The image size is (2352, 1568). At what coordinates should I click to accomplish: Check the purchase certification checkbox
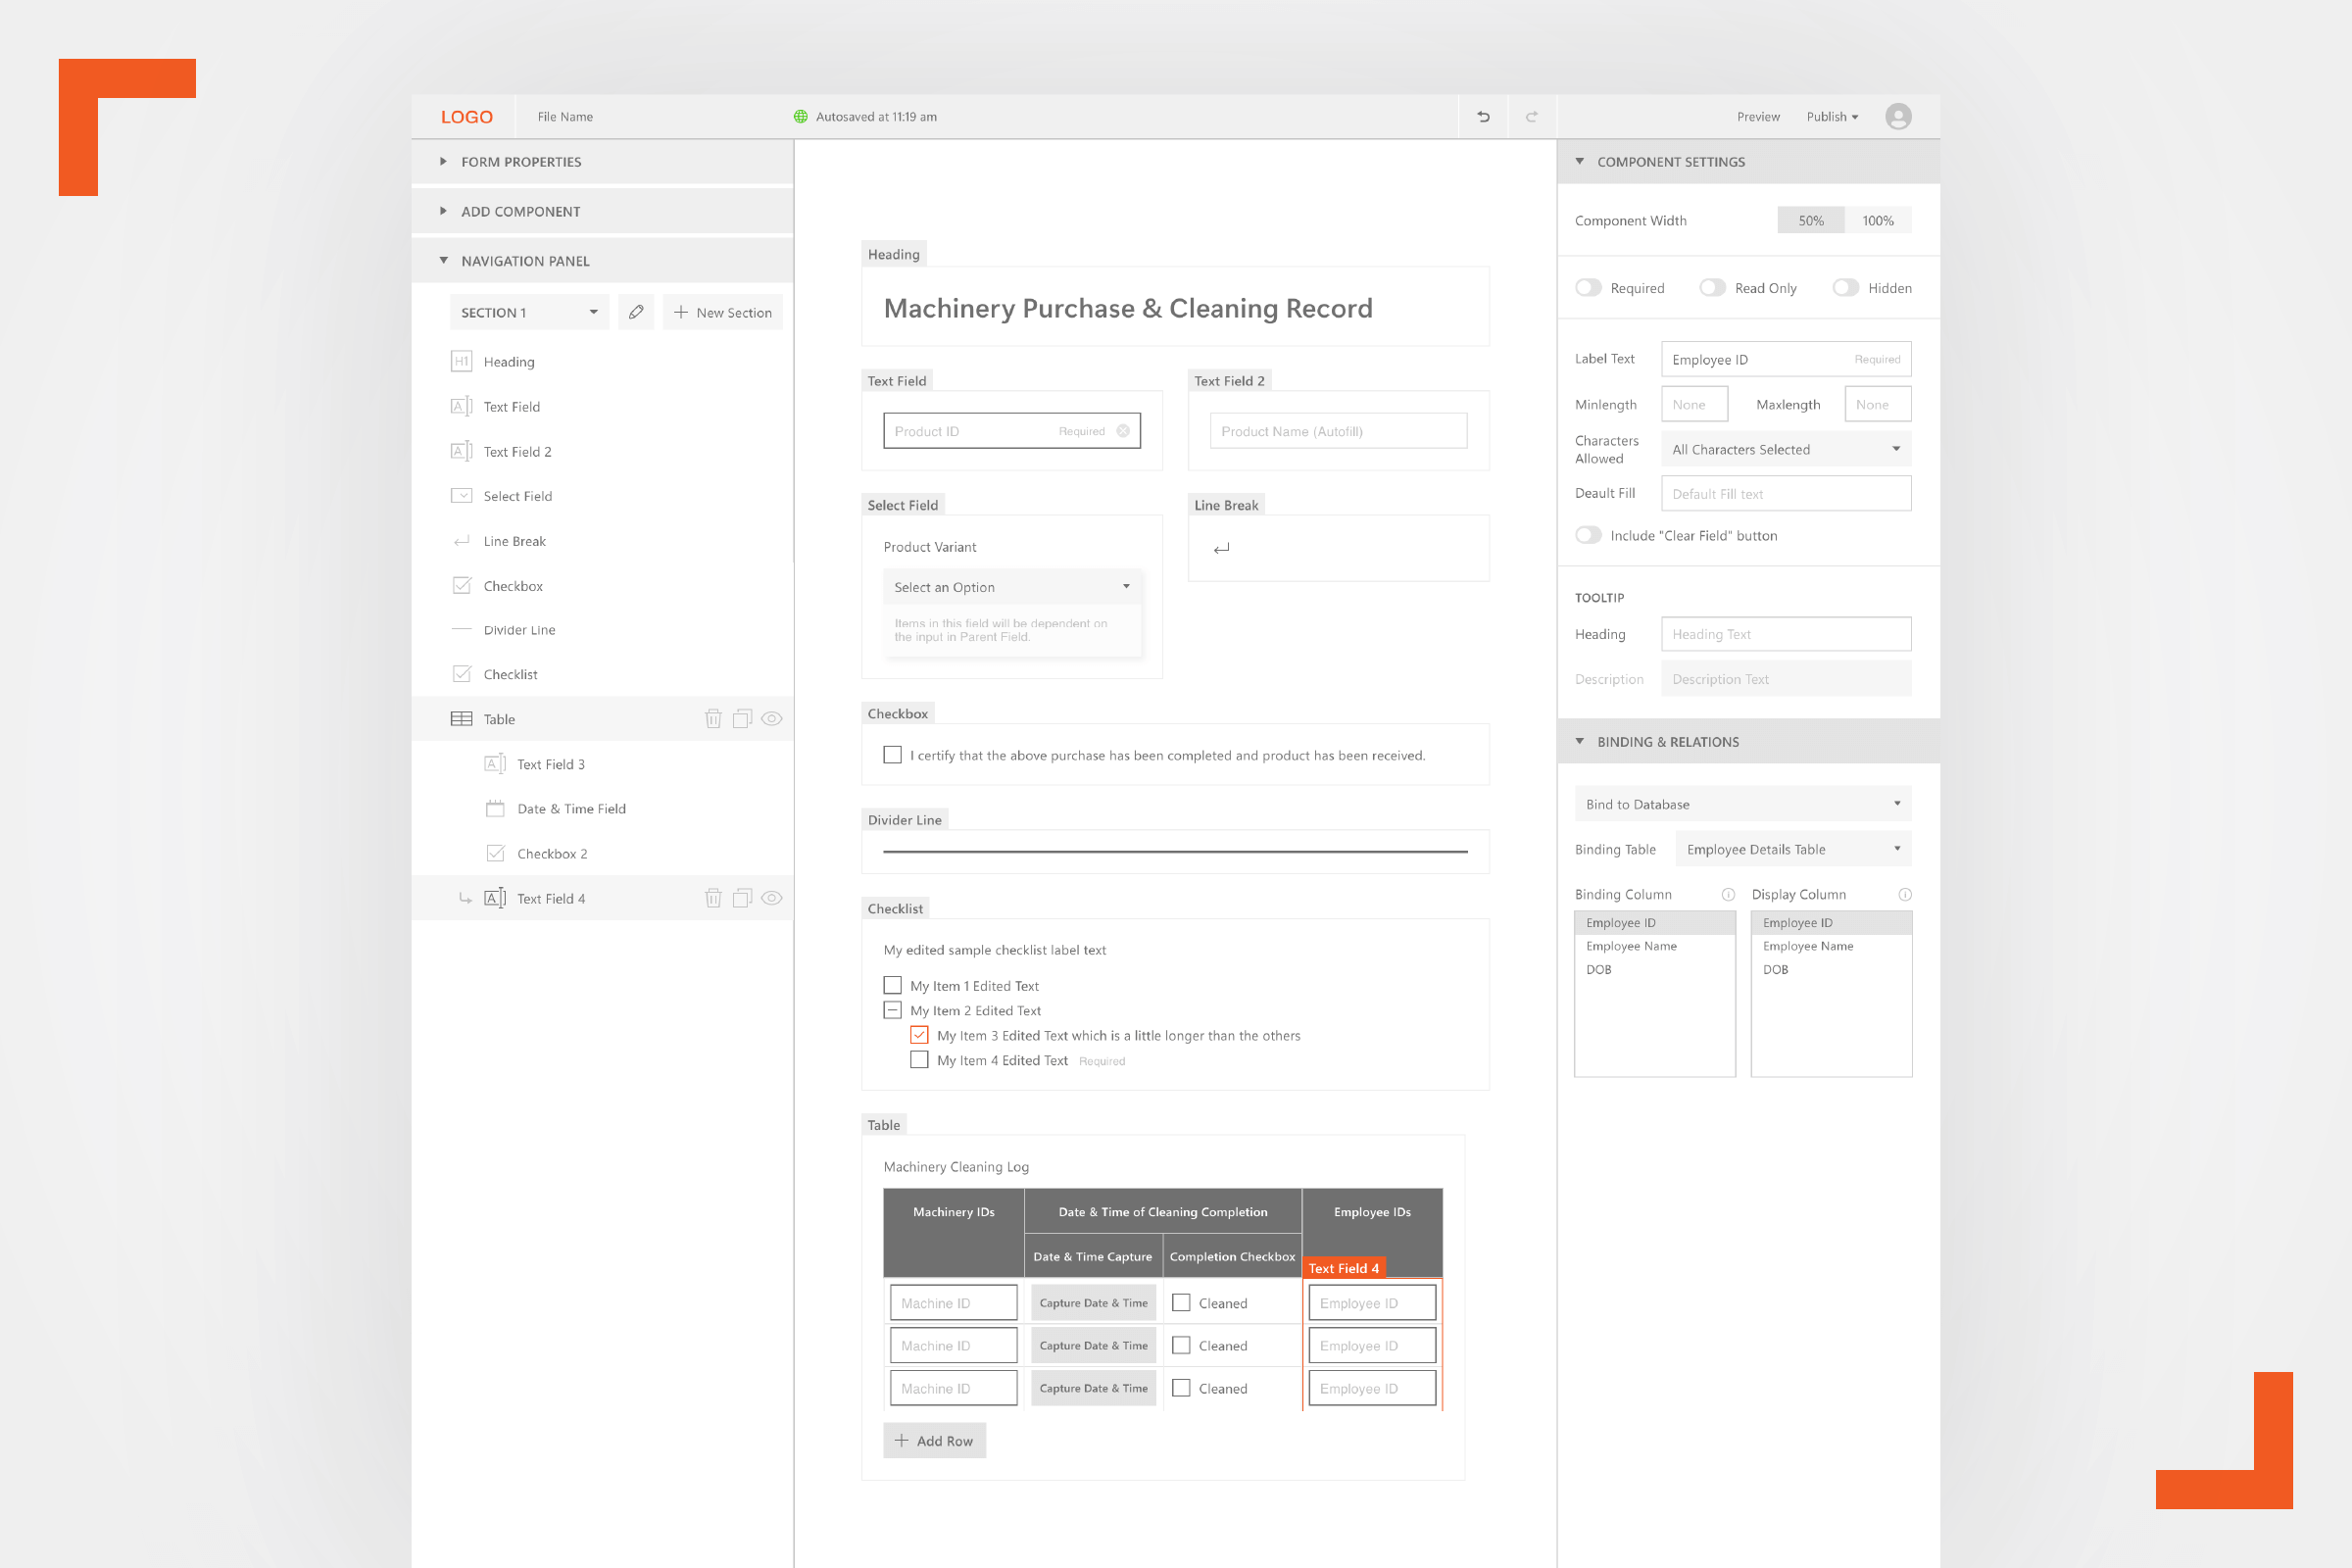tap(892, 755)
